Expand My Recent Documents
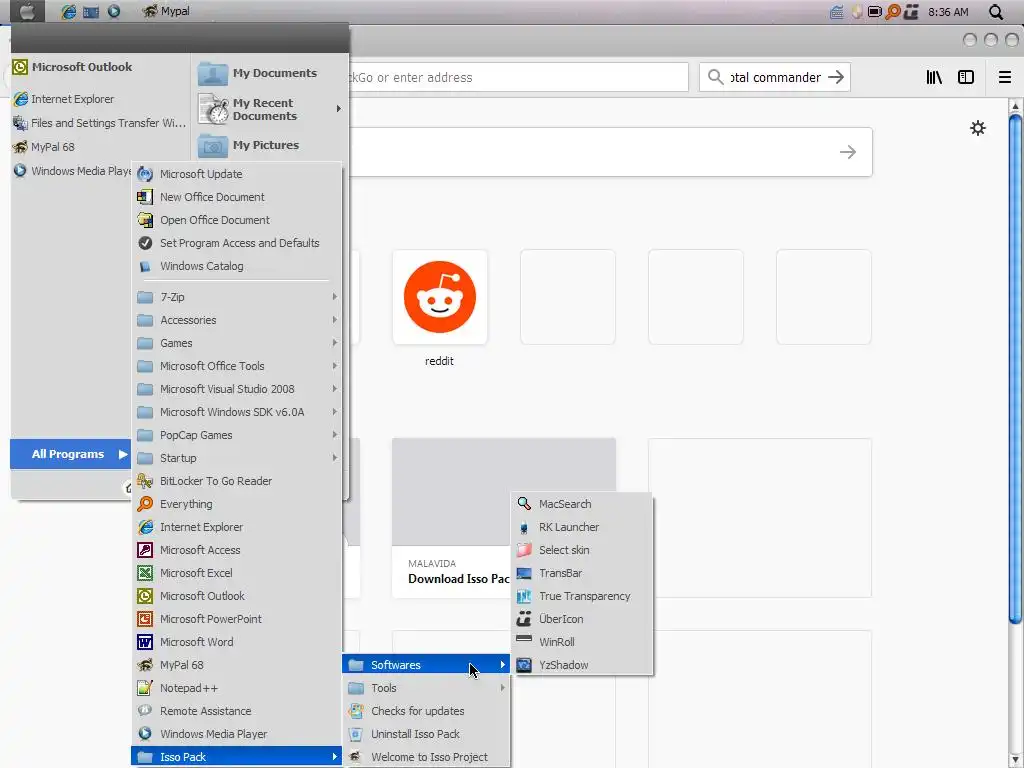Image resolution: width=1024 pixels, height=768 pixels. (270, 109)
